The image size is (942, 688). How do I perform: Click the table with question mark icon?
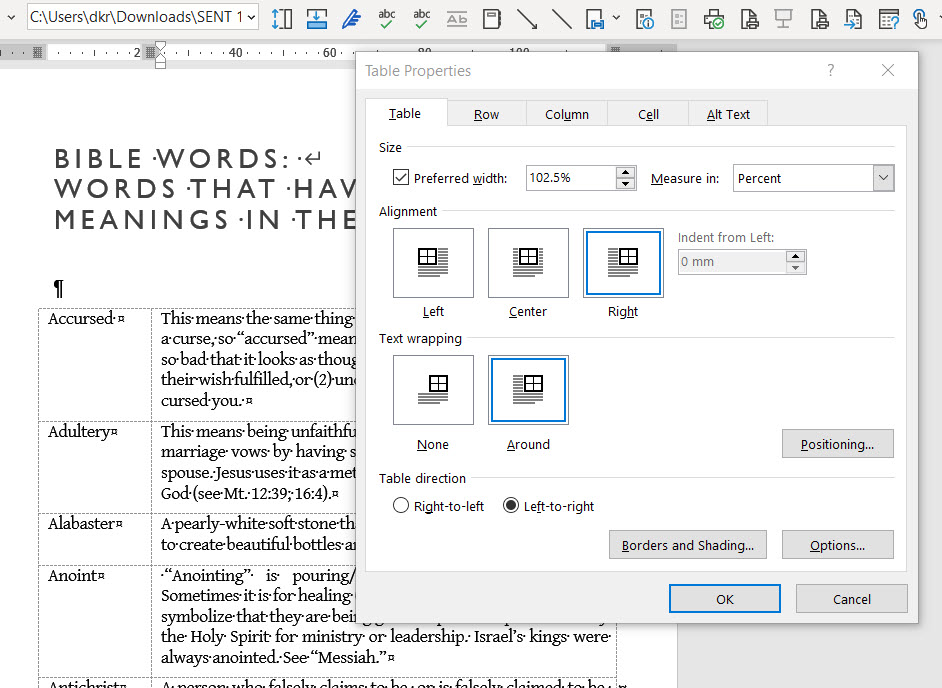point(889,19)
